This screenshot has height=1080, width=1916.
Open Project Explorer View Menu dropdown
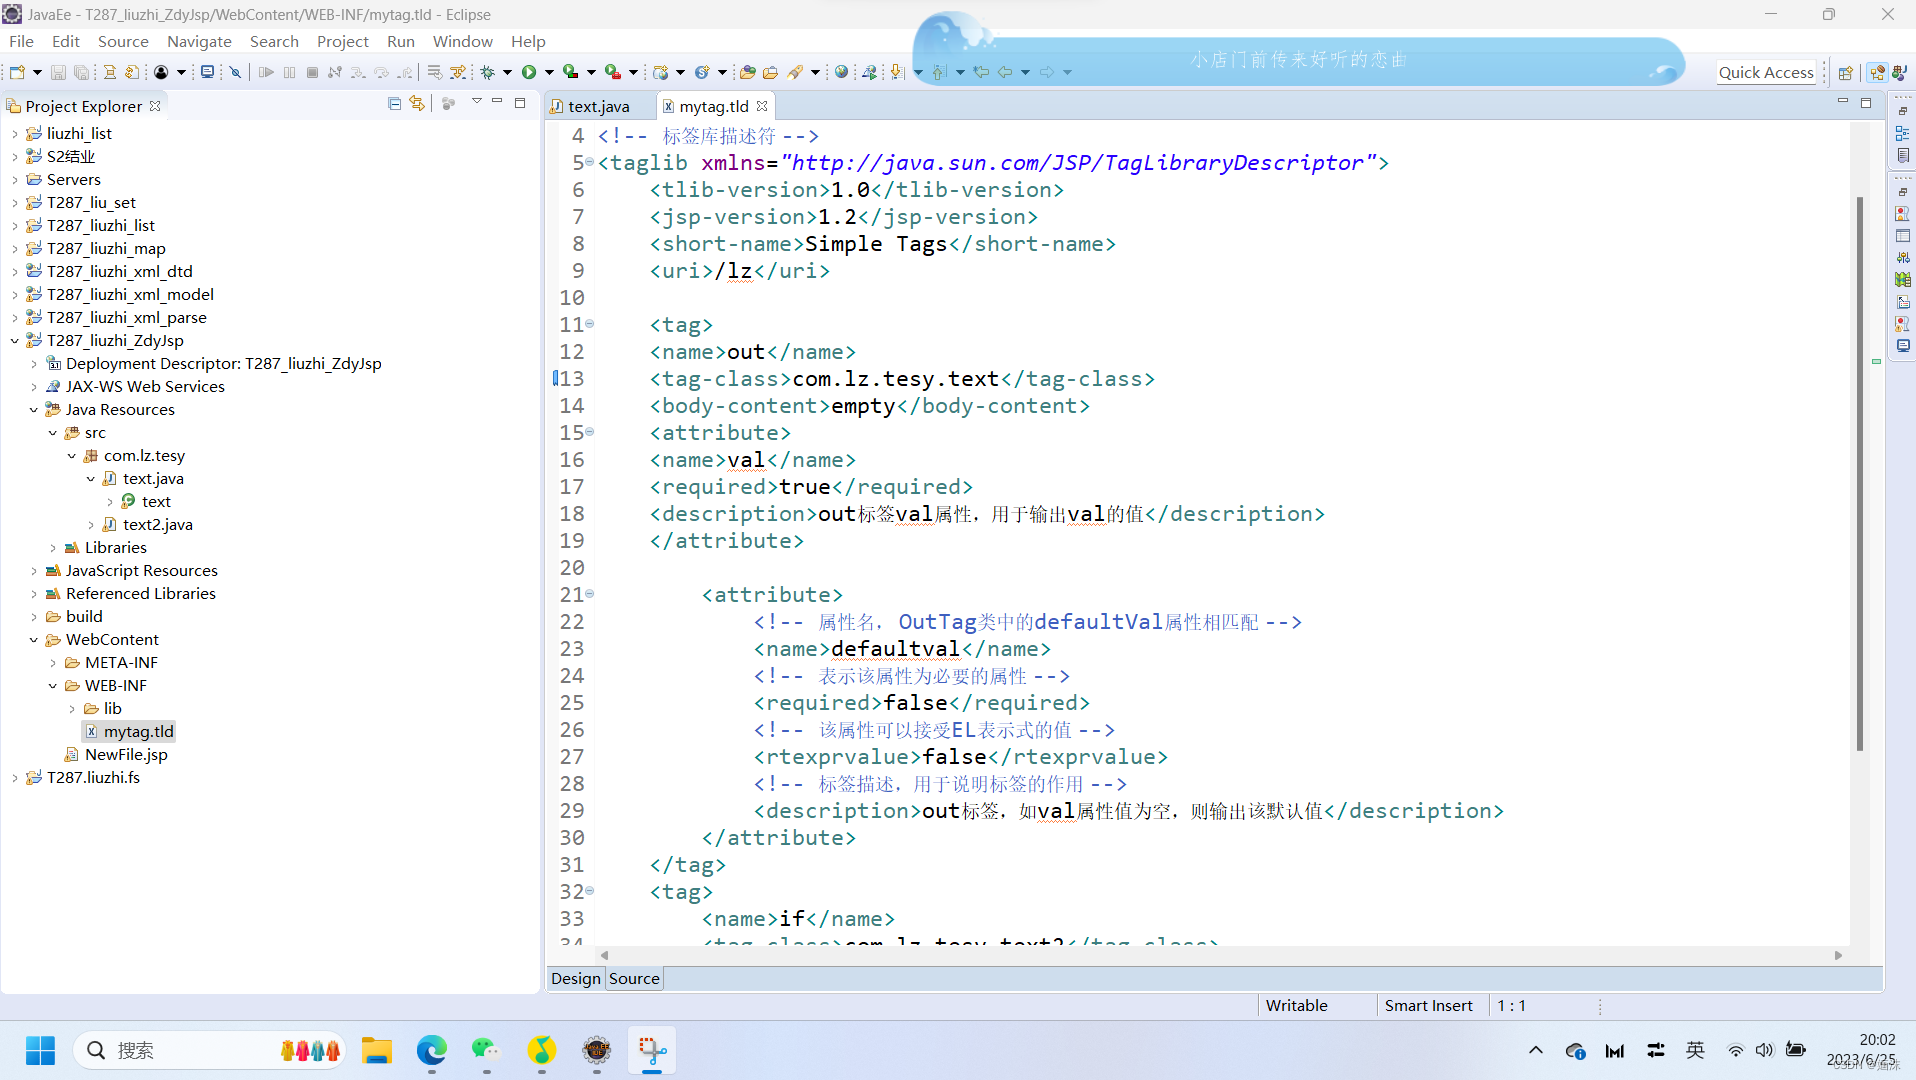[476, 103]
